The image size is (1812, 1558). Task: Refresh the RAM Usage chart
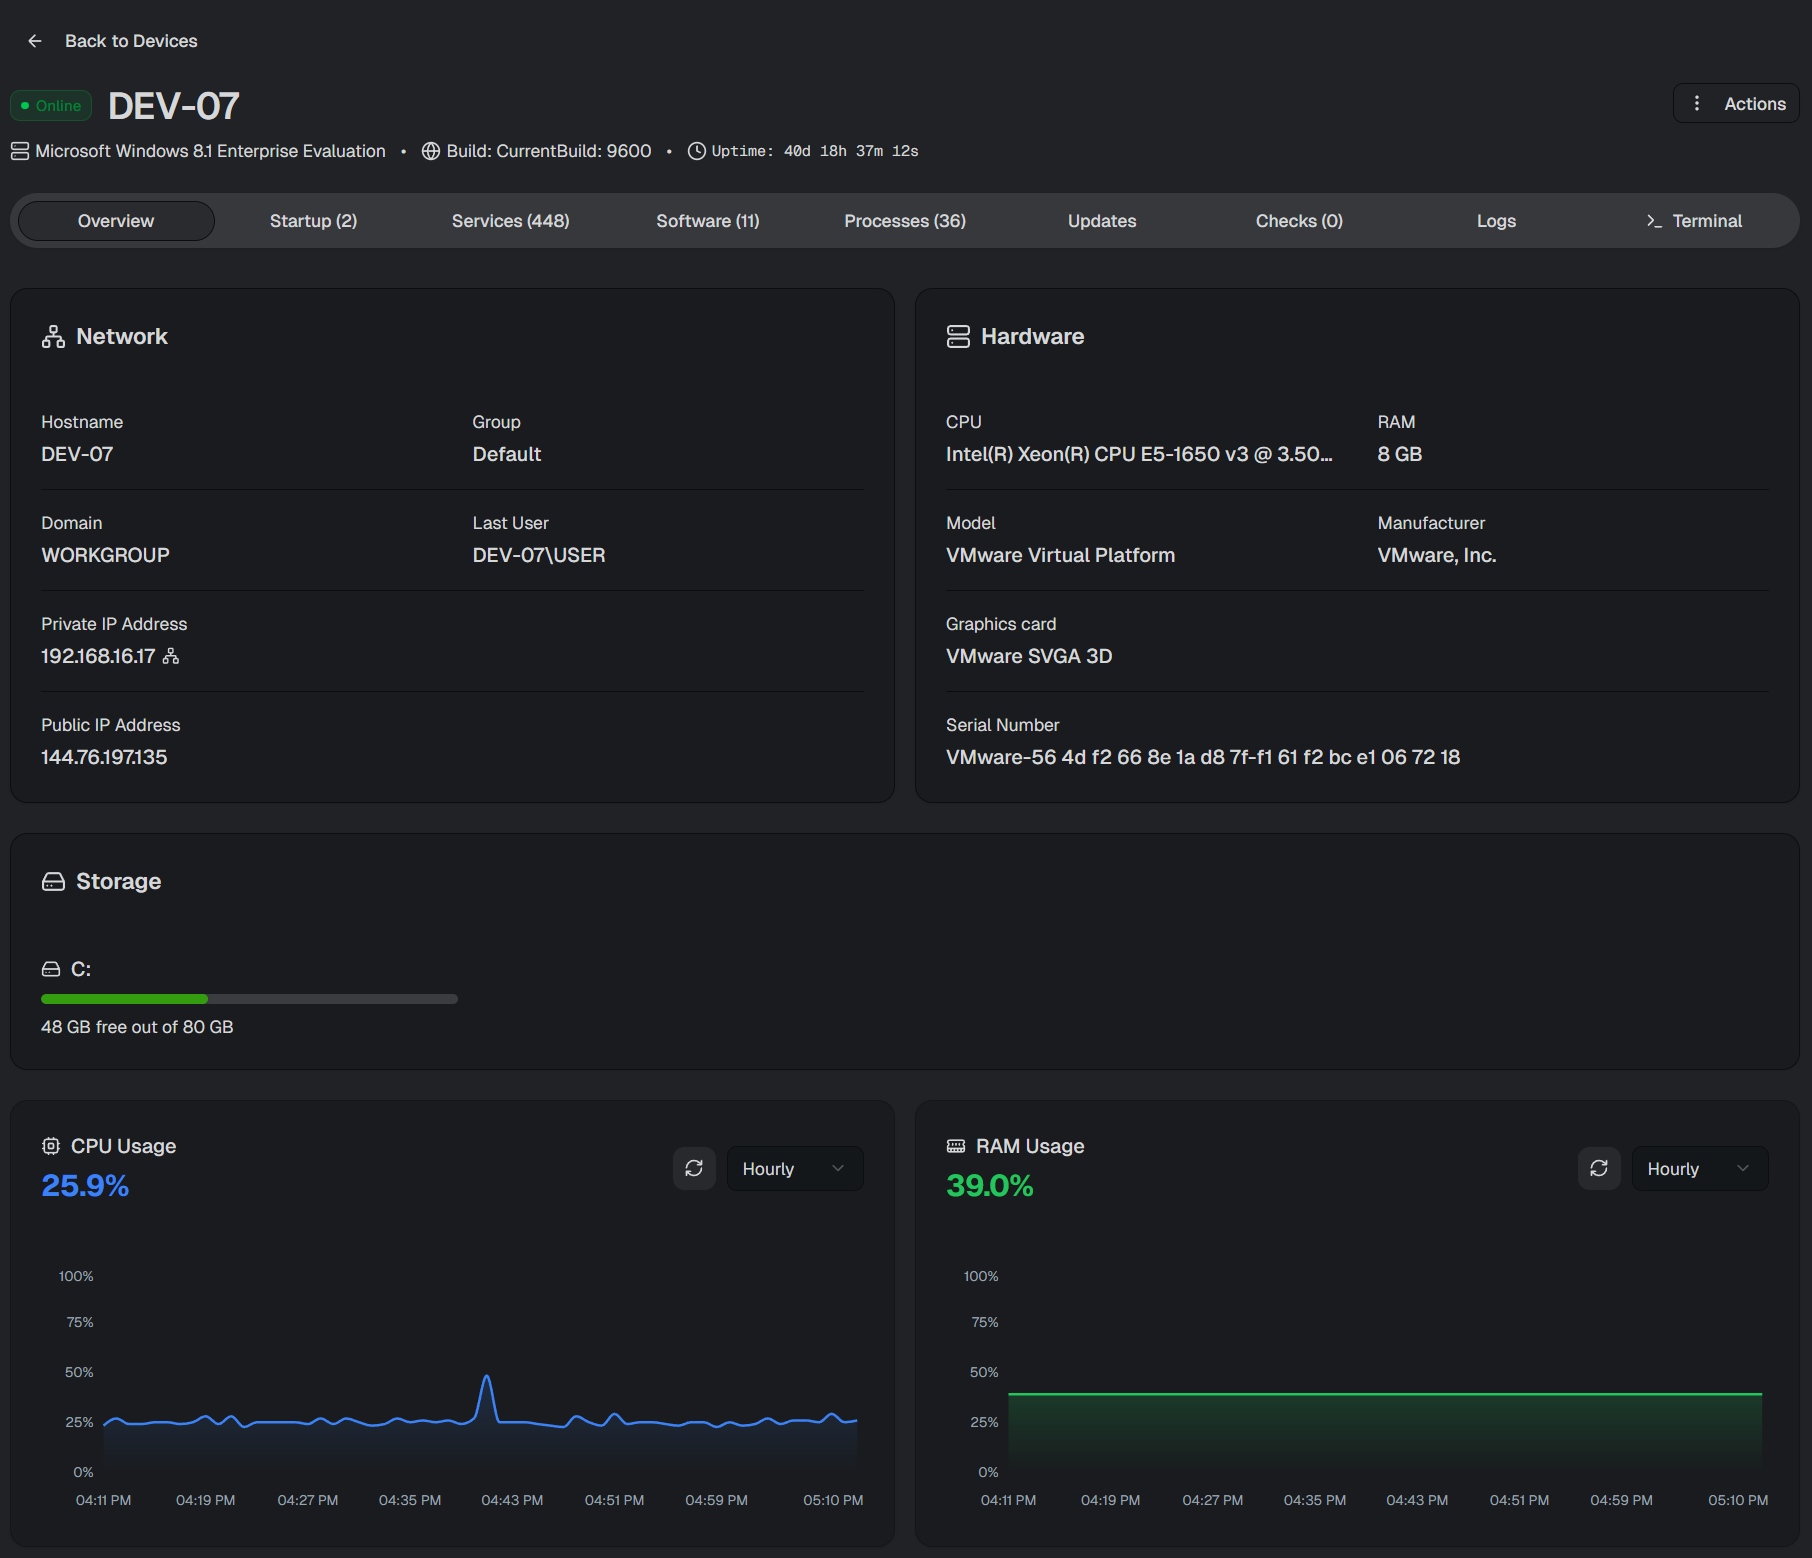pos(1599,1168)
